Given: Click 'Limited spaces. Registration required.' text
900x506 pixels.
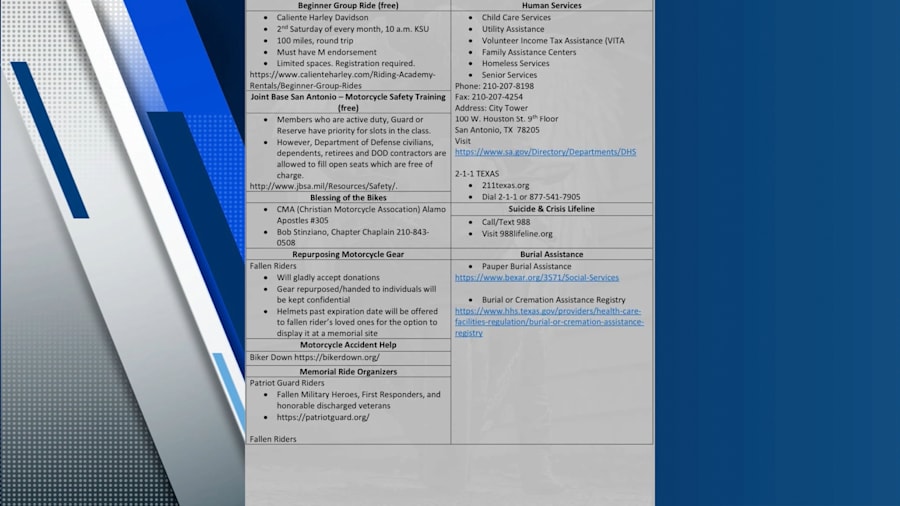Looking at the screenshot, I should tap(346, 64).
